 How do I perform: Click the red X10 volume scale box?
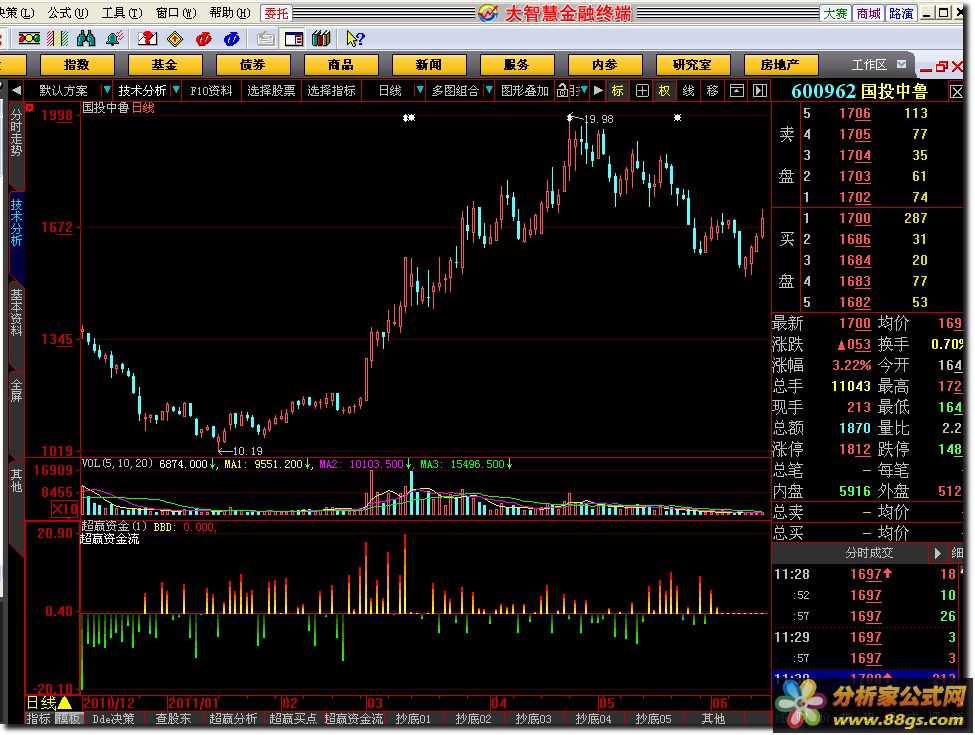point(64,509)
